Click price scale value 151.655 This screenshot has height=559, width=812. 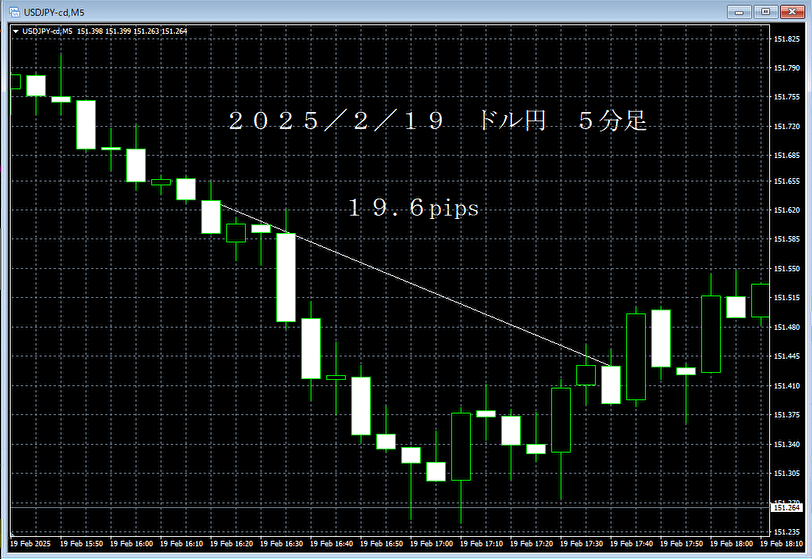pos(787,181)
